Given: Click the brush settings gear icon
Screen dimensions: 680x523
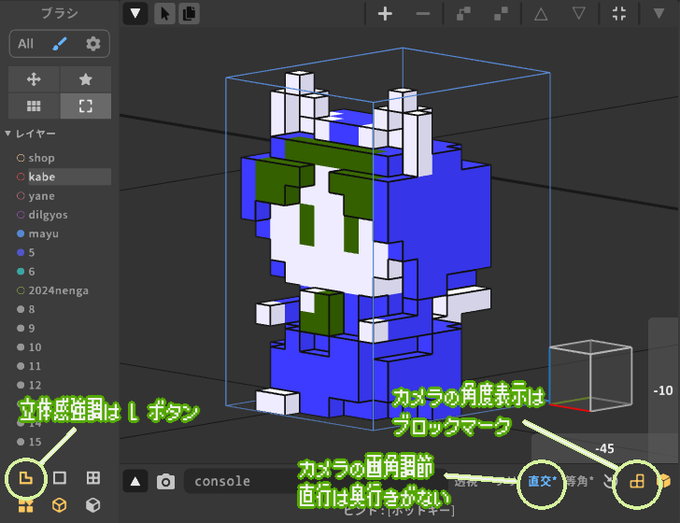Looking at the screenshot, I should point(93,44).
